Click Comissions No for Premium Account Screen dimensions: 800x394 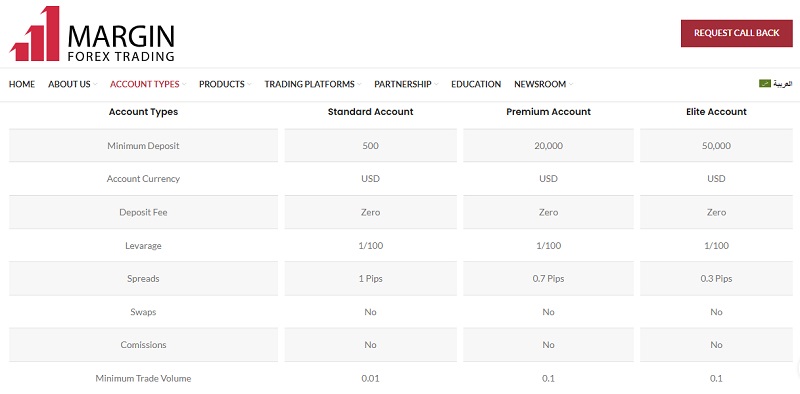(548, 345)
